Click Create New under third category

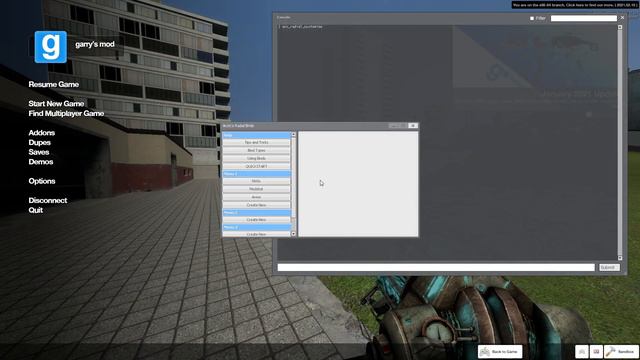[256, 220]
